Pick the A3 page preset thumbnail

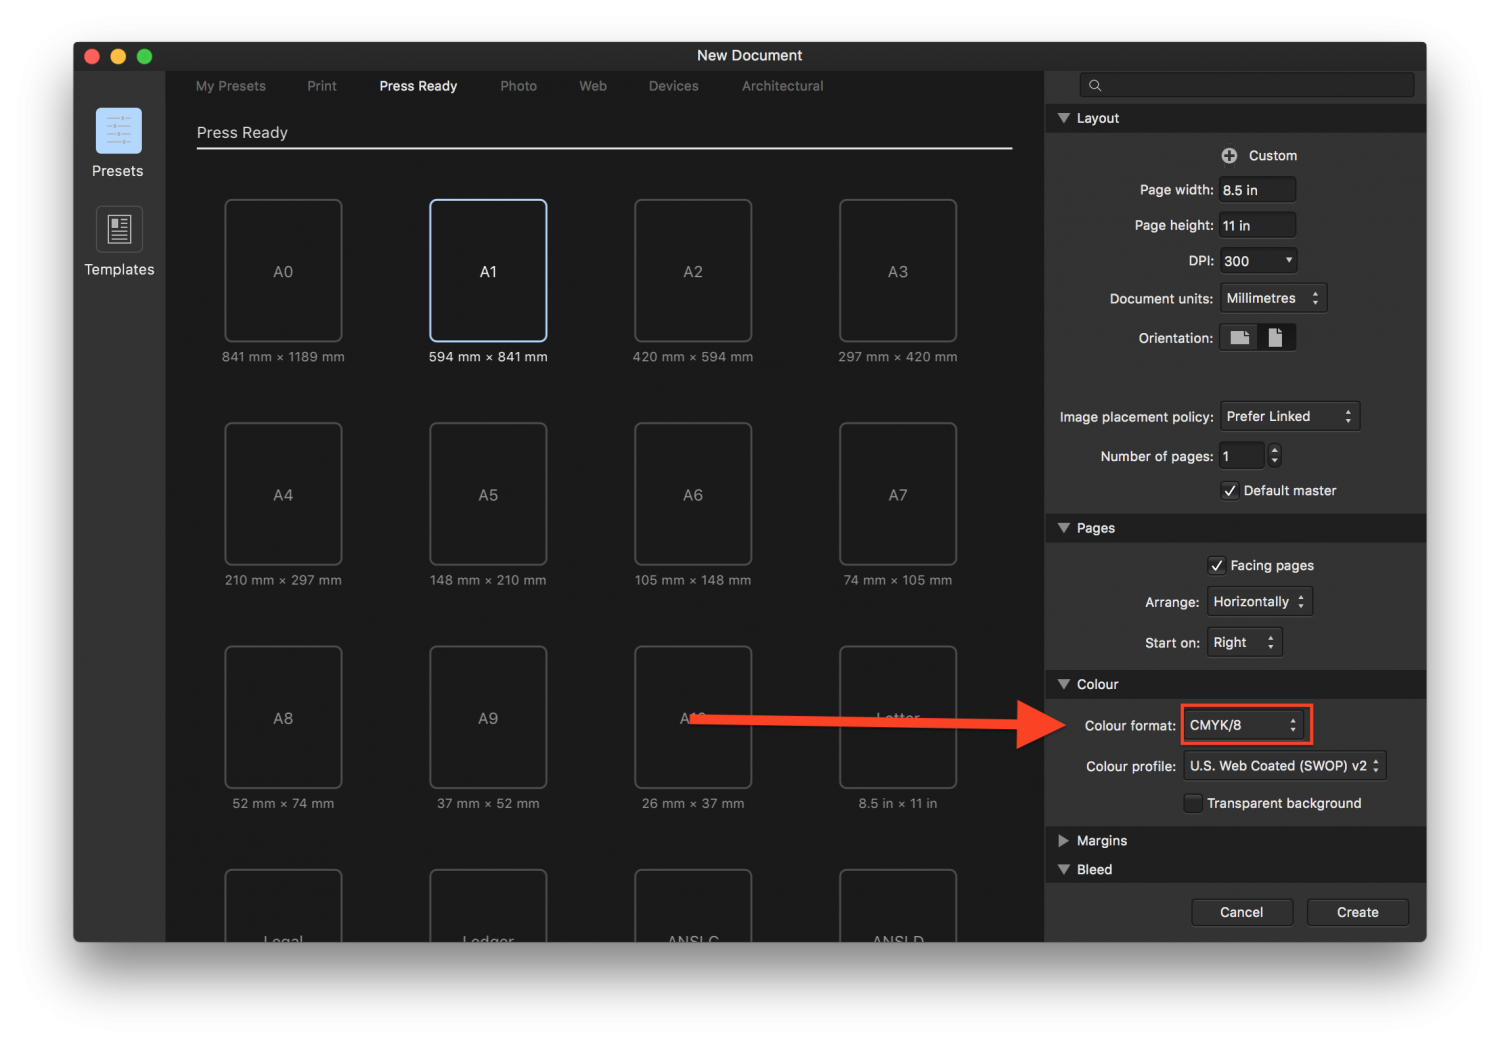point(897,271)
